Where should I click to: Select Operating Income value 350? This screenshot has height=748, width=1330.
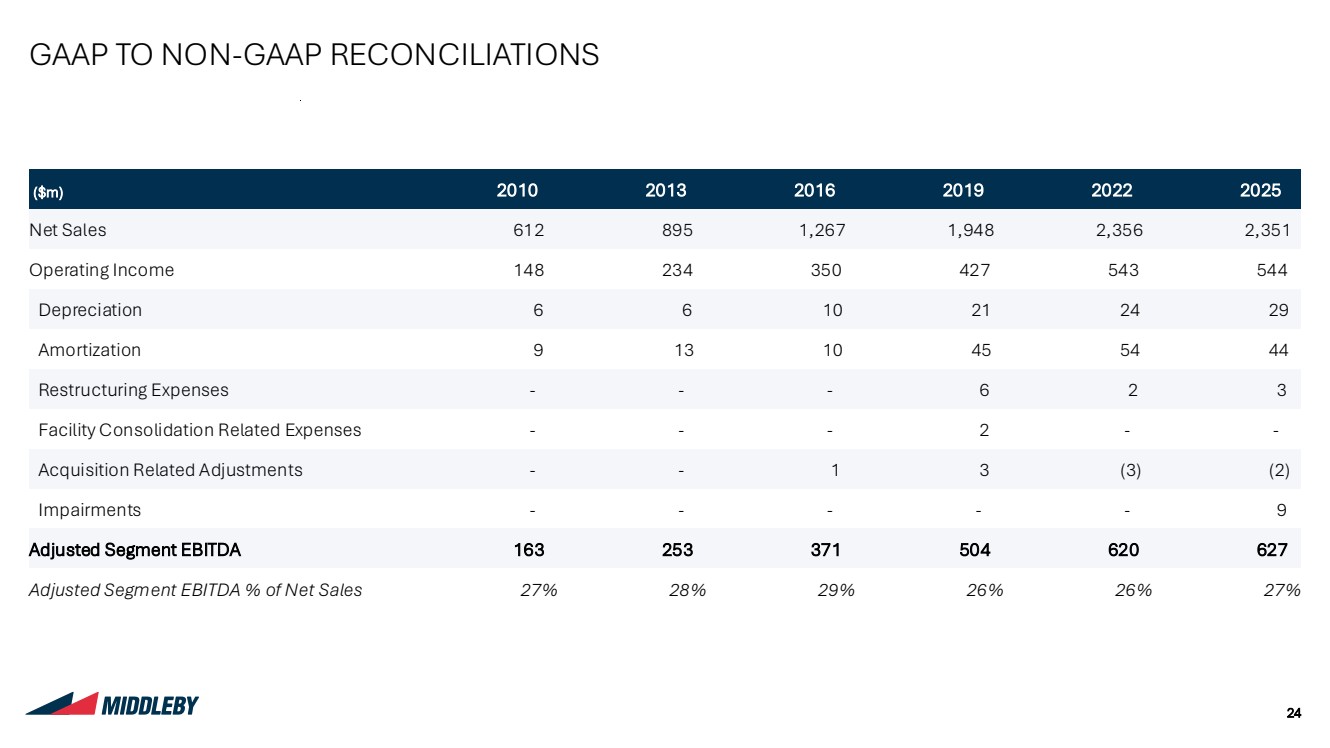tap(826, 270)
